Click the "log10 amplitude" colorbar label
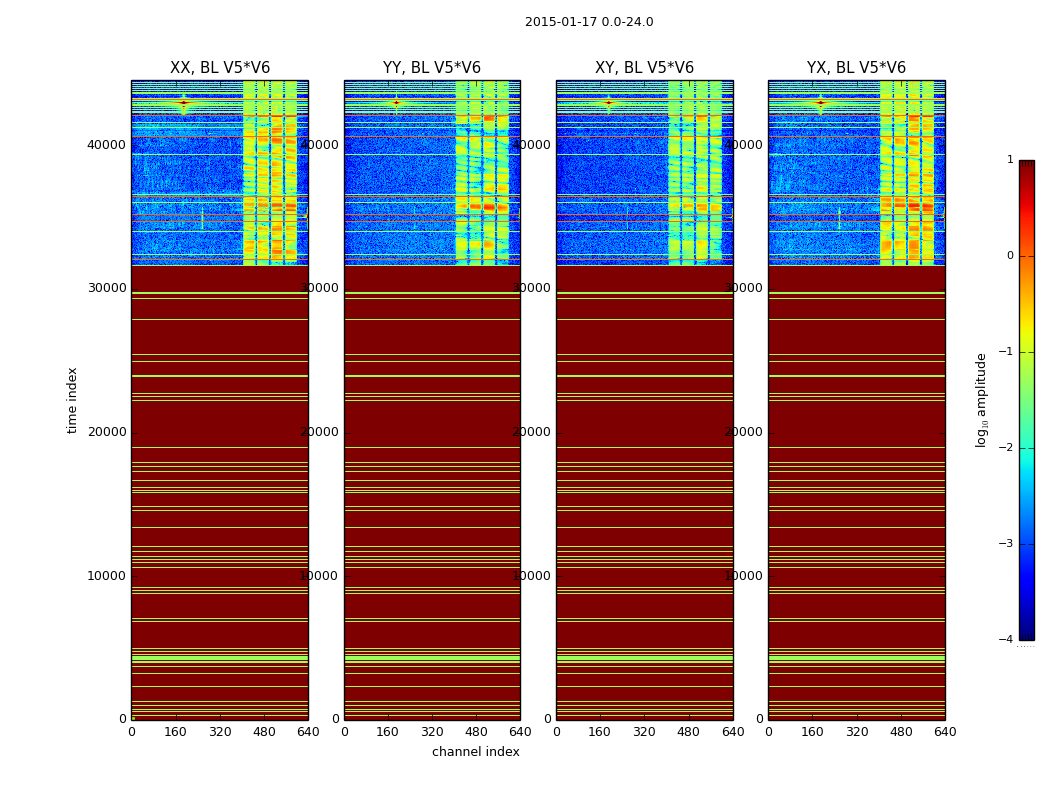The width and height of the screenshot is (1050, 800). [x=982, y=399]
